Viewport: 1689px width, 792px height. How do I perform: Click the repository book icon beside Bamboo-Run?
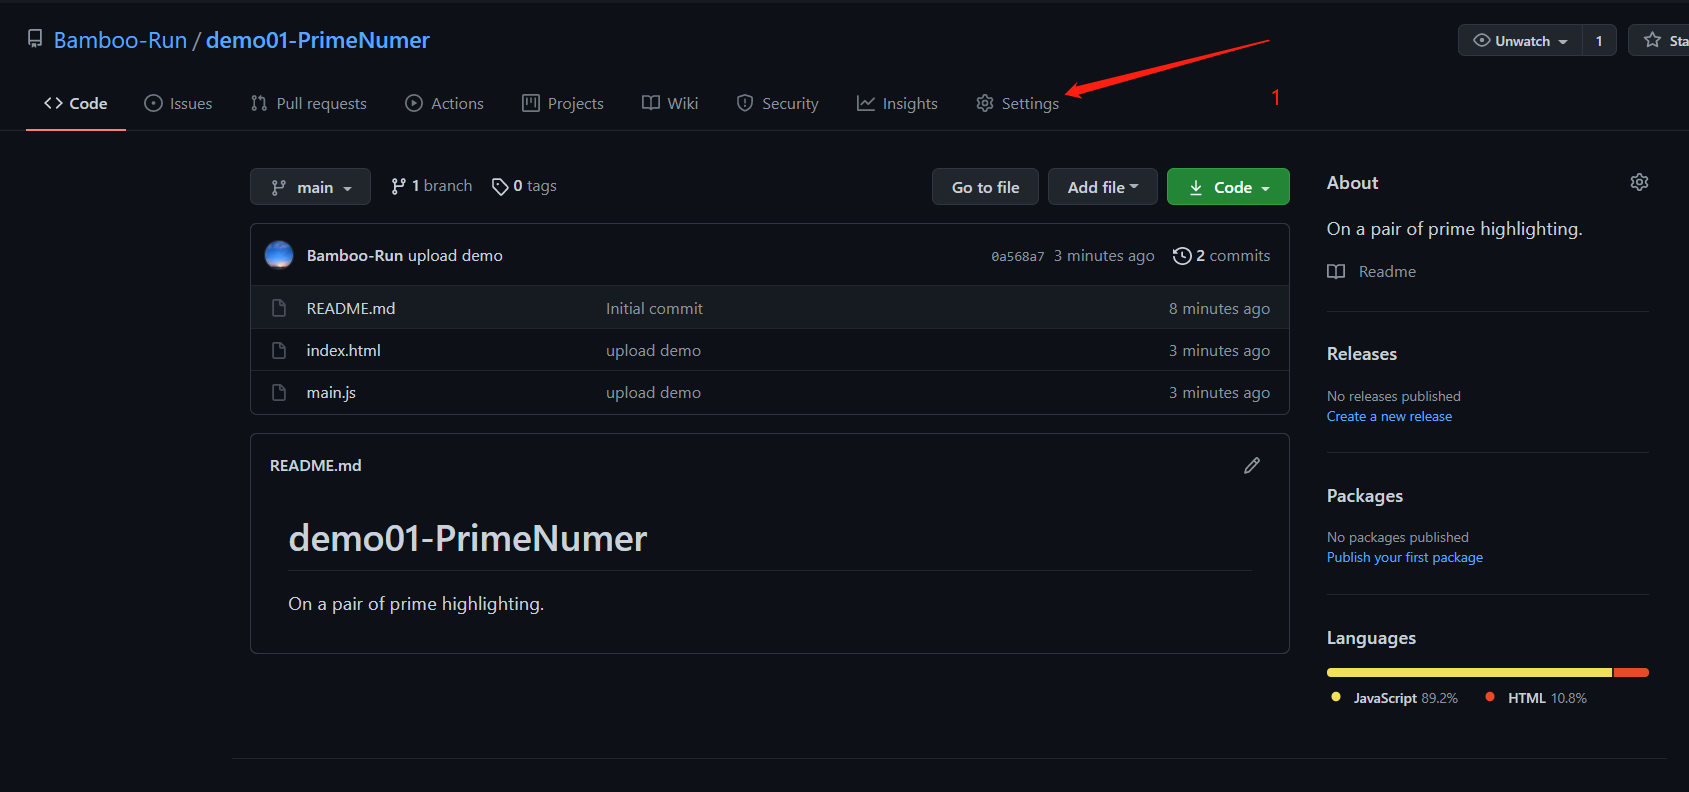point(35,39)
